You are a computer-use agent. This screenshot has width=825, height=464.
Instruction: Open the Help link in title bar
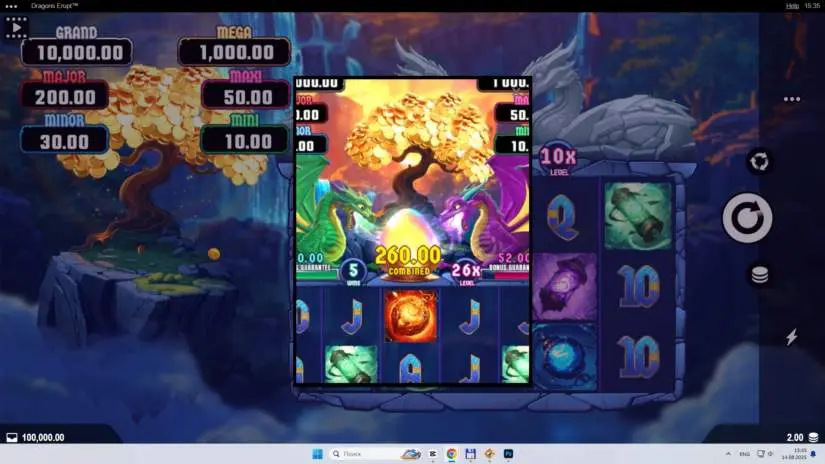click(792, 6)
